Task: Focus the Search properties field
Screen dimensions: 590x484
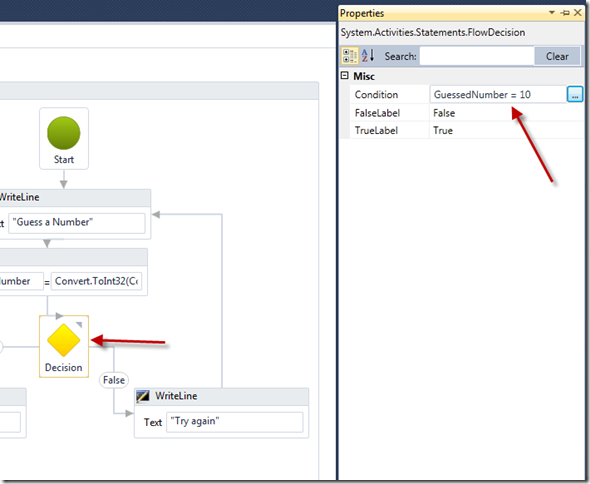Action: pos(477,56)
